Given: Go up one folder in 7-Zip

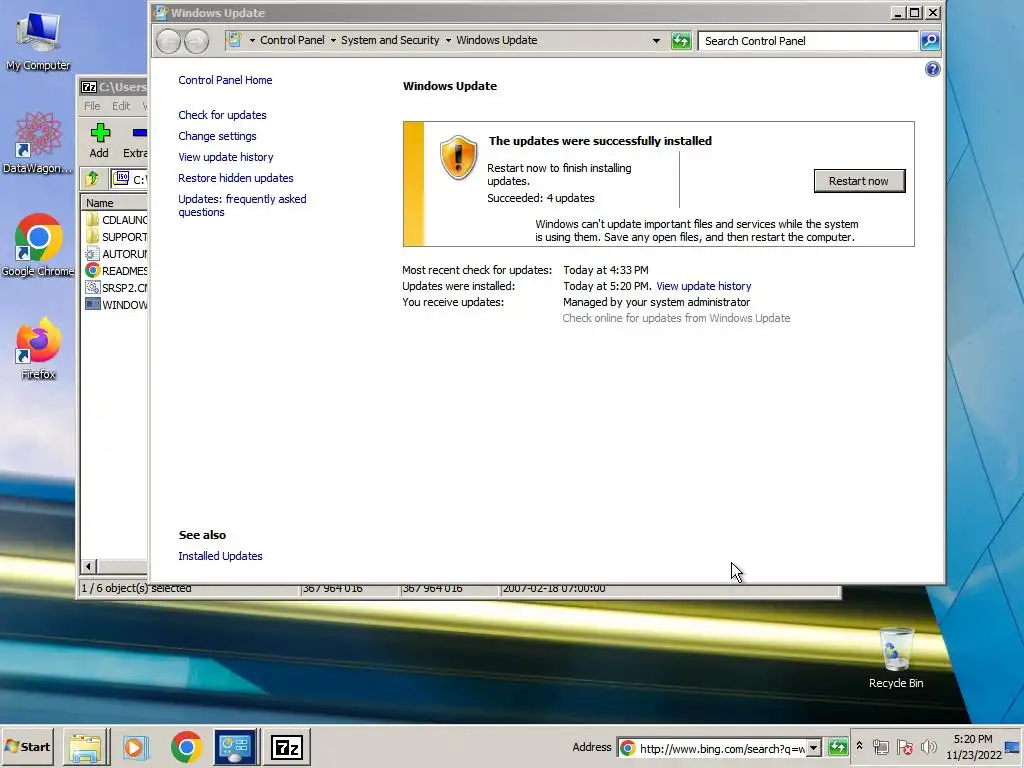Looking at the screenshot, I should (x=92, y=178).
